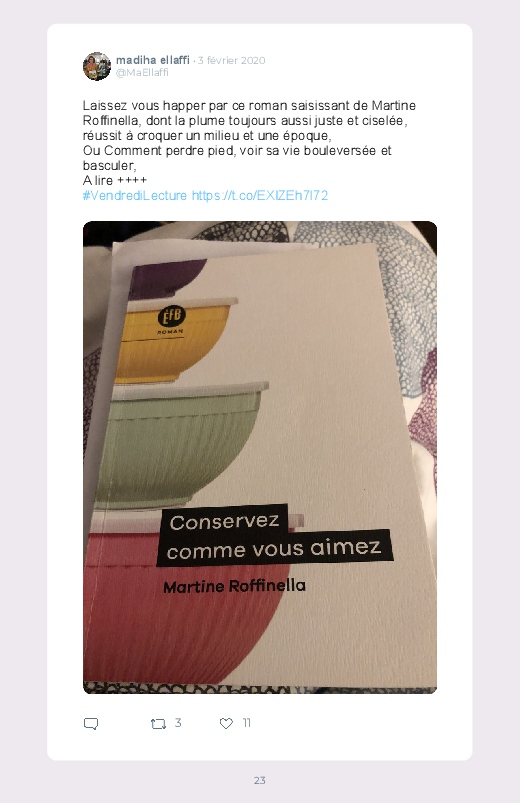Like the tweet with the heart icon
The width and height of the screenshot is (520, 803).
[226, 723]
